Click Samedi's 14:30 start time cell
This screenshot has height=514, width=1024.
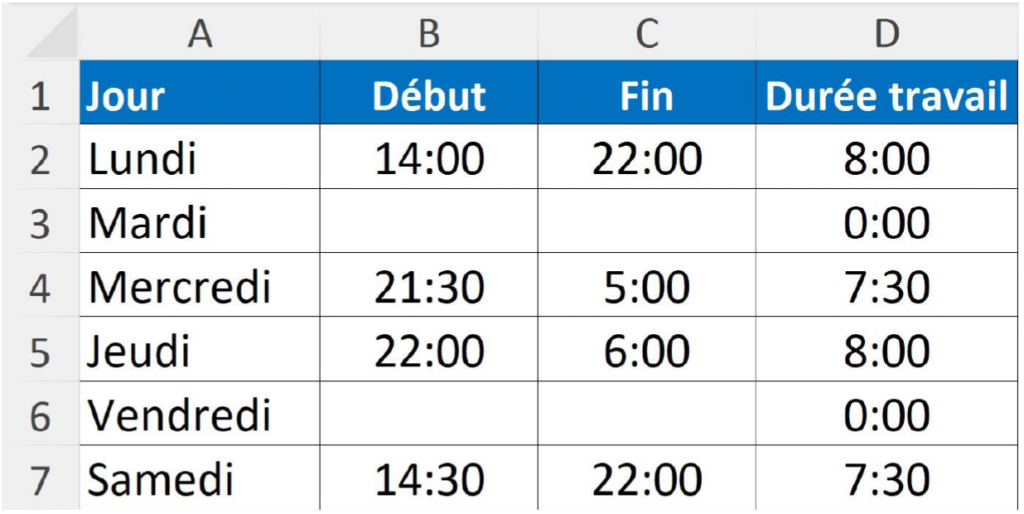click(x=429, y=480)
